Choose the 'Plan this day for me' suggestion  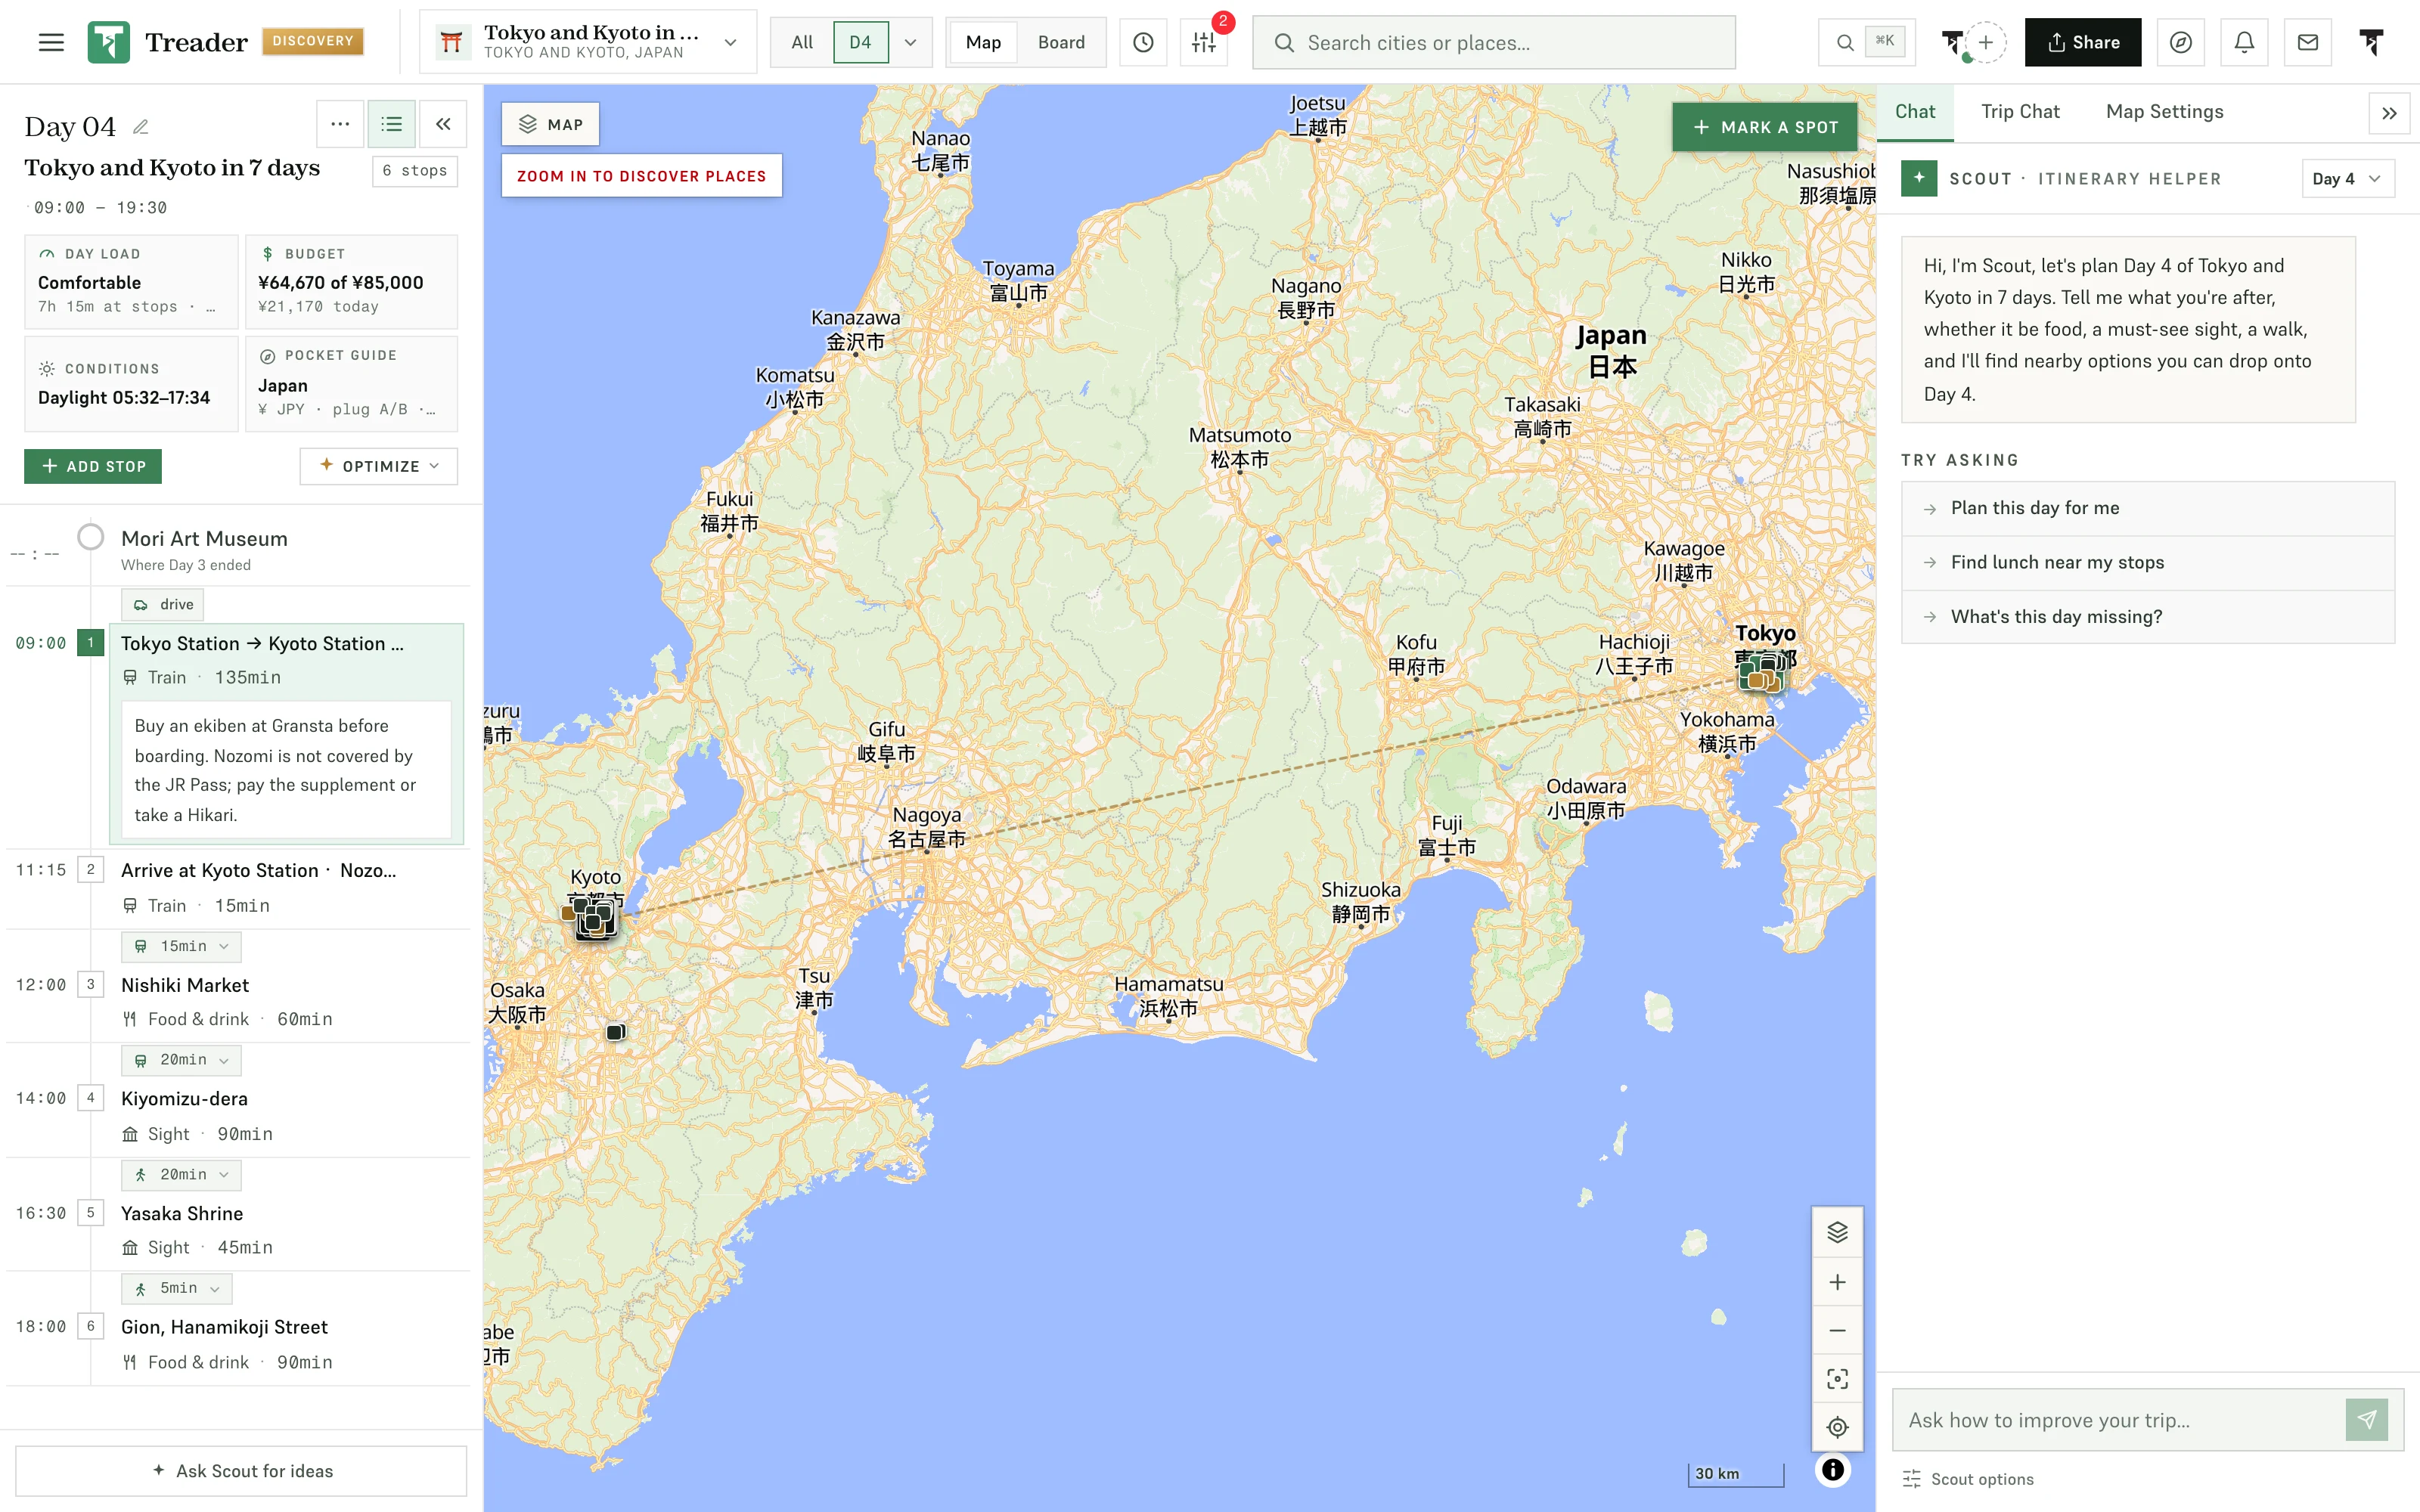coord(2147,508)
